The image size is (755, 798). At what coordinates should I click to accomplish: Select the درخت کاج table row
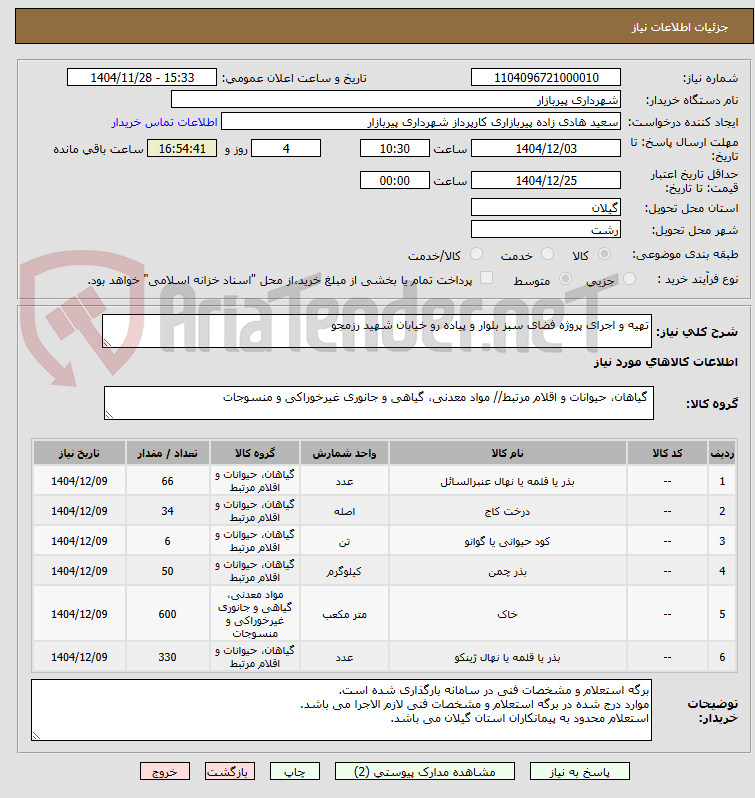coord(384,511)
